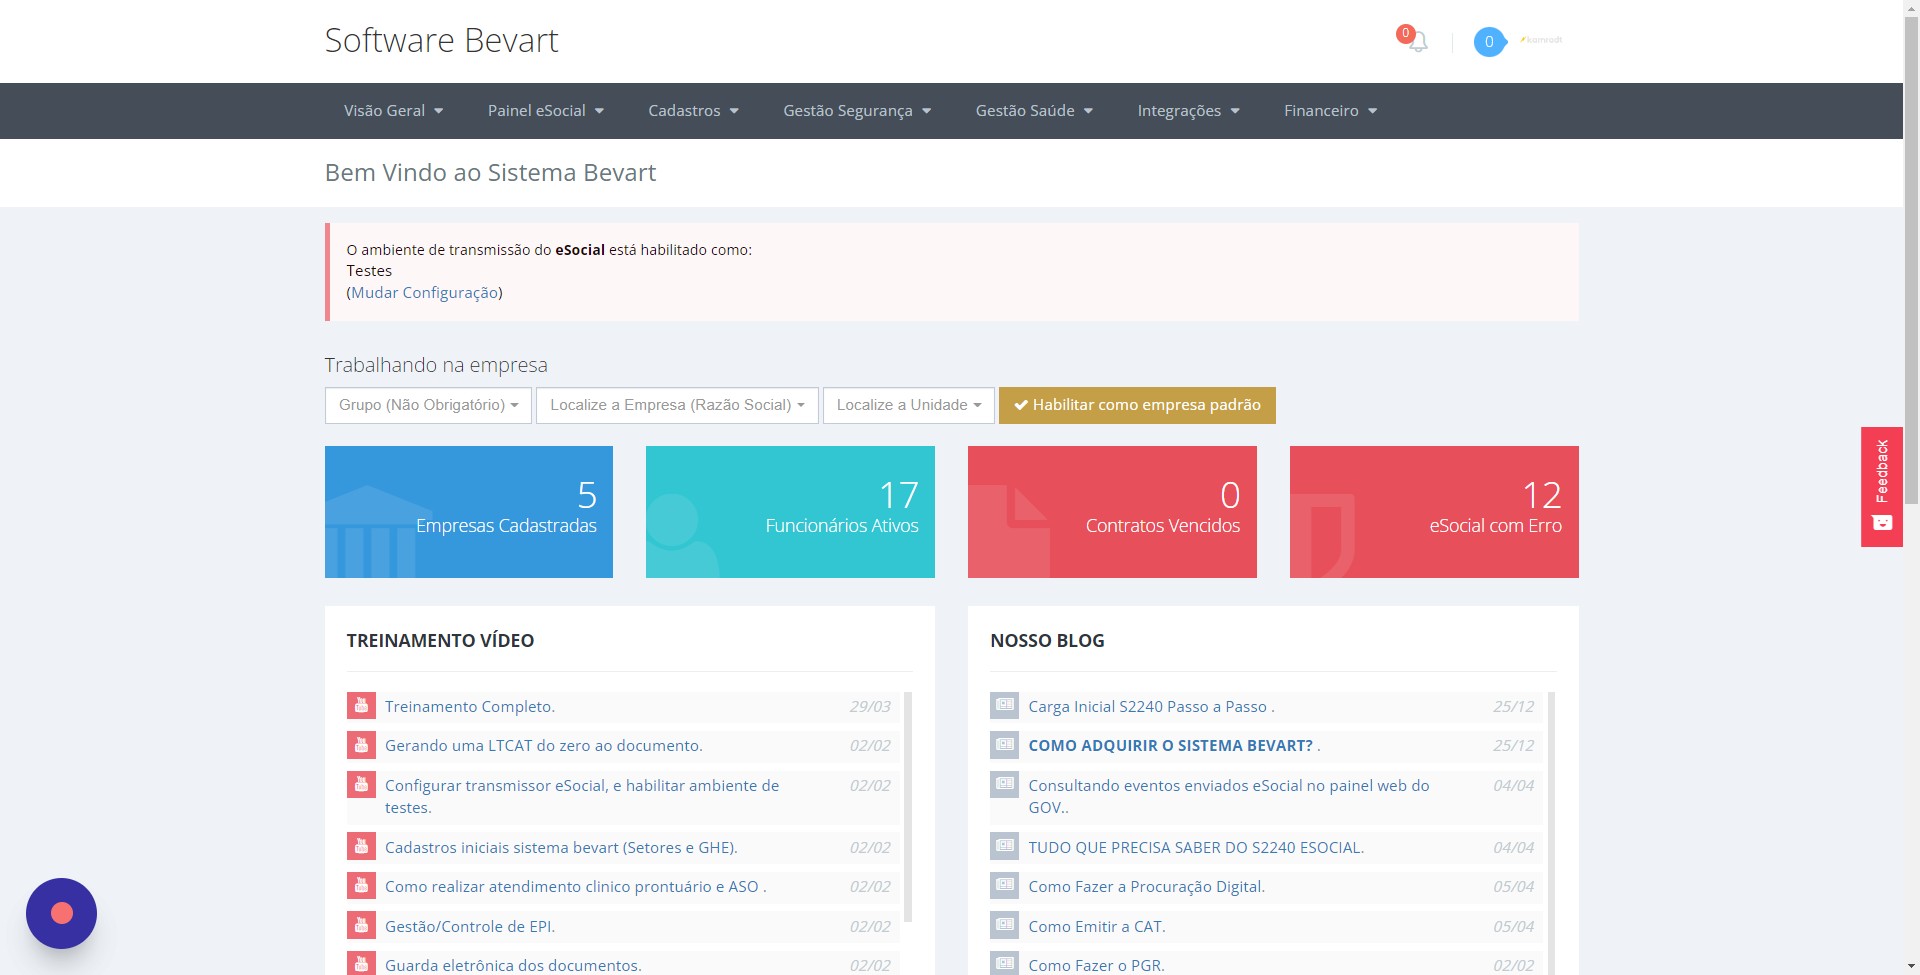
Task: Expand the Cadastros menu
Action: (693, 111)
